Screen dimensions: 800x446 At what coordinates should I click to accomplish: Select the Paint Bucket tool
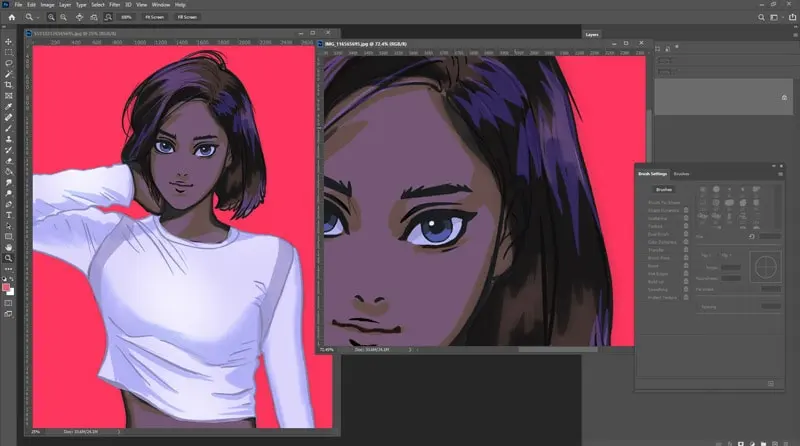8,171
